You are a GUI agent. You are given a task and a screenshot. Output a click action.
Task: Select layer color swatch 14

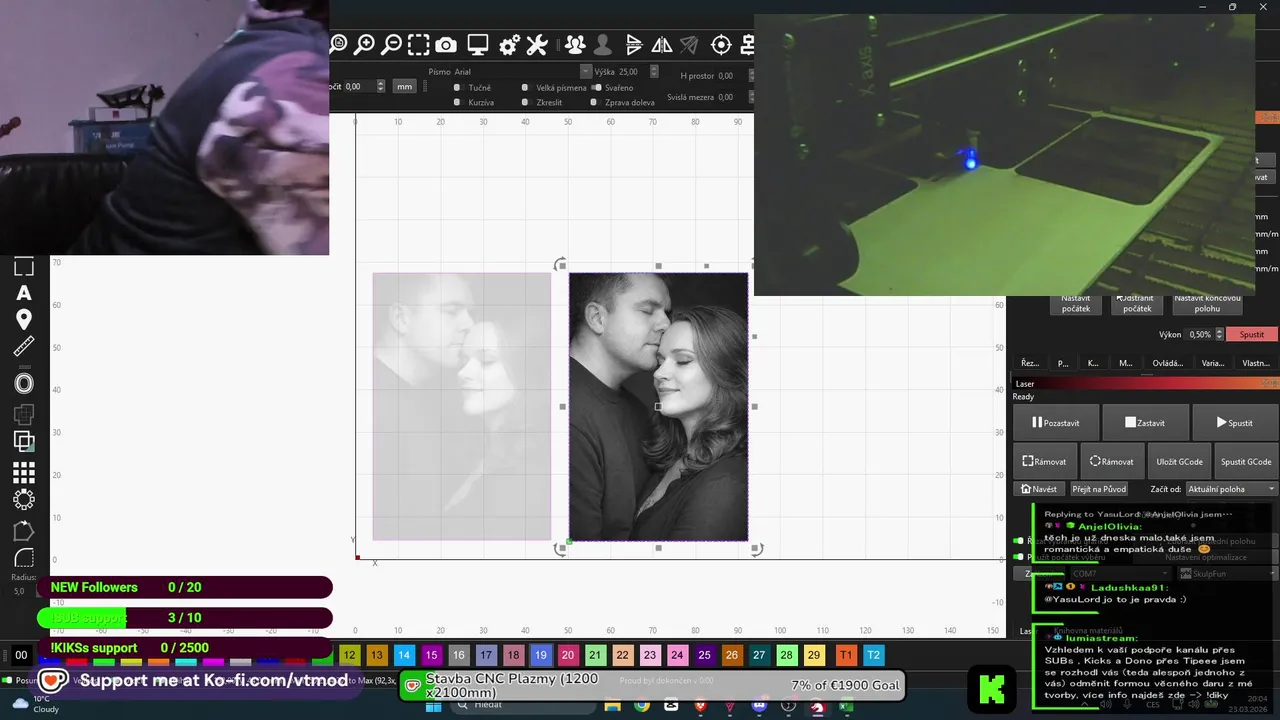click(404, 655)
